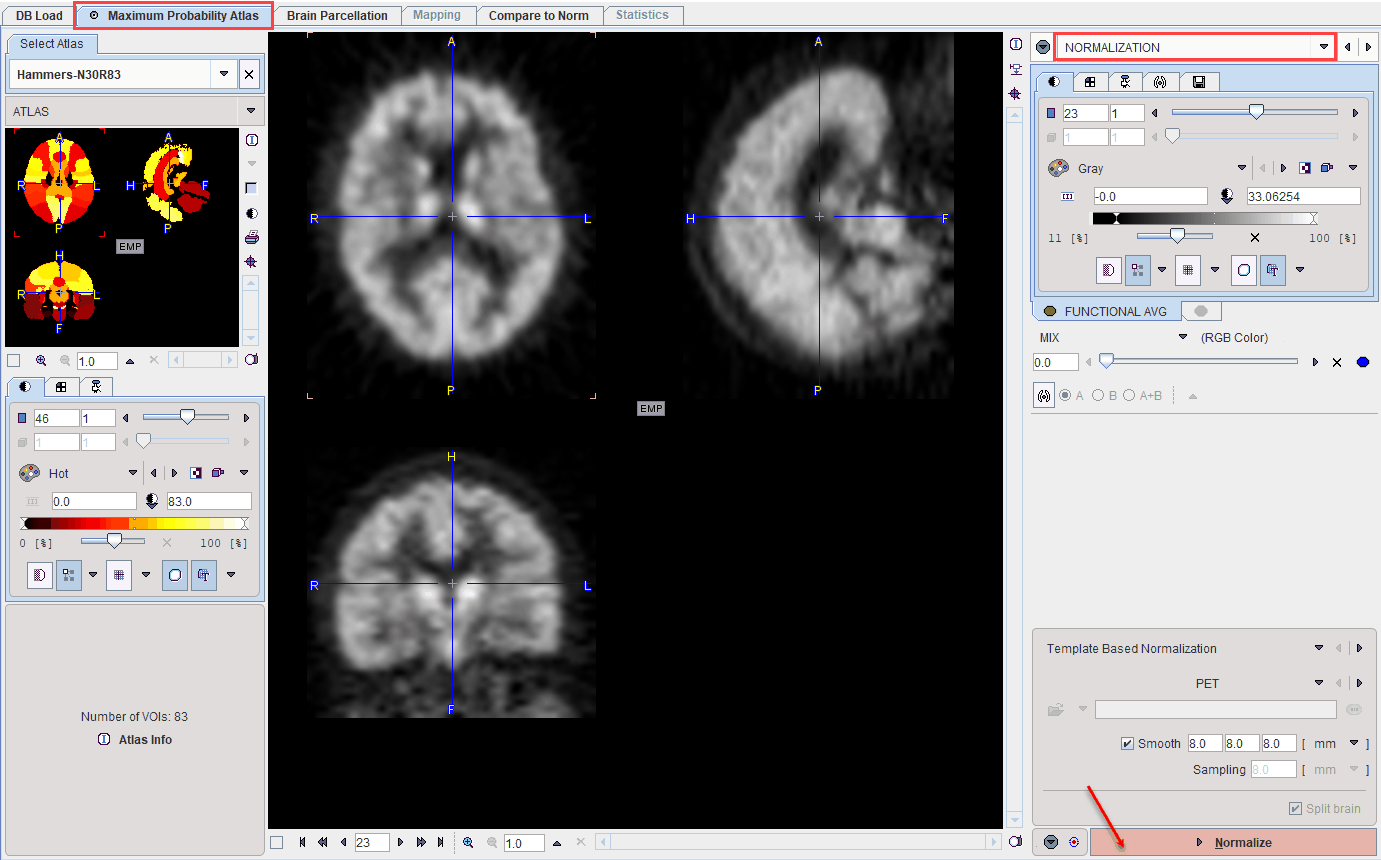Image resolution: width=1381 pixels, height=860 pixels.
Task: Click the crosshair icon in right vertical toolbar
Action: click(1015, 93)
